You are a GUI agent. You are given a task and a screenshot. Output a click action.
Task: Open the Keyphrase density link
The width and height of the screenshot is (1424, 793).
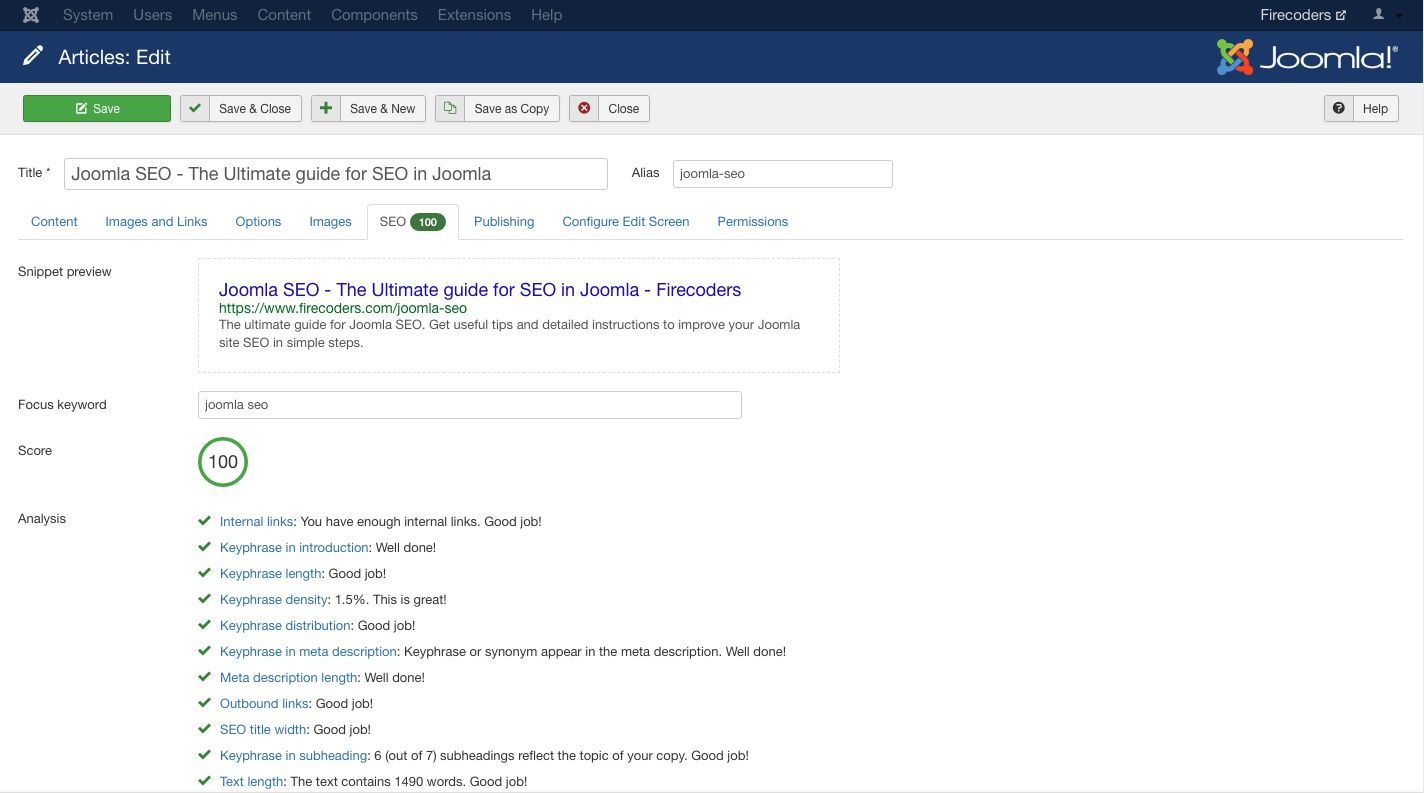pos(274,599)
